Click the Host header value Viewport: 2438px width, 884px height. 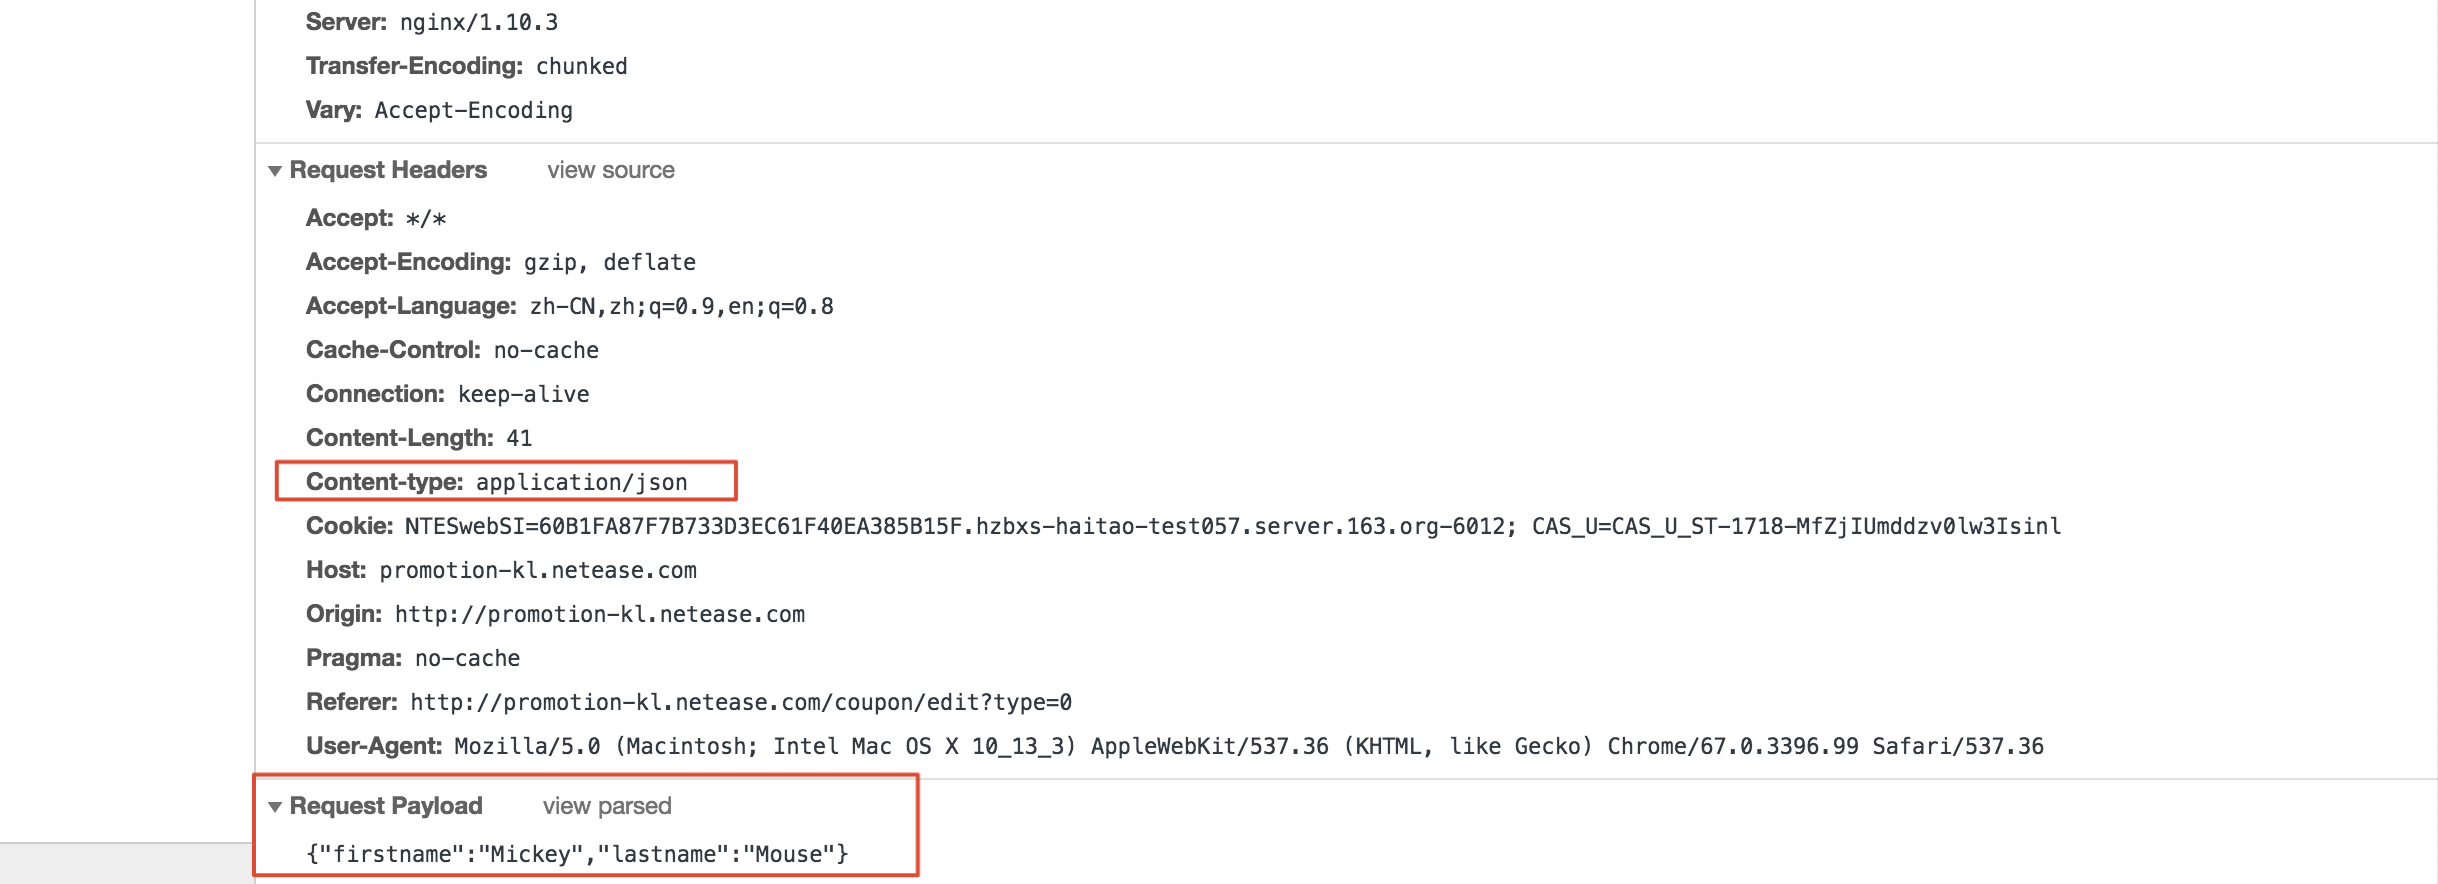pos(538,570)
